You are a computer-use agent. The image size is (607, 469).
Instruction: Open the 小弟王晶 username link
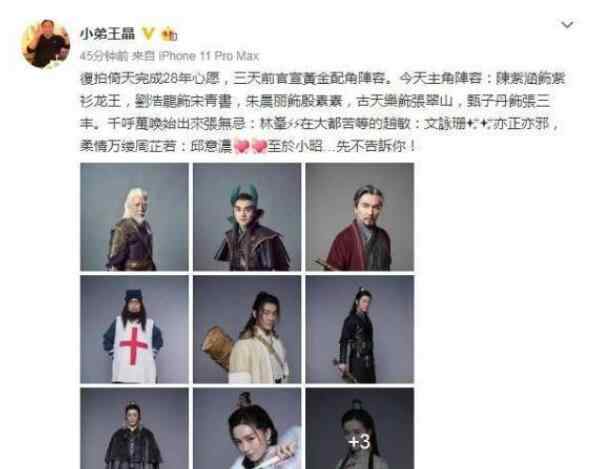click(108, 34)
